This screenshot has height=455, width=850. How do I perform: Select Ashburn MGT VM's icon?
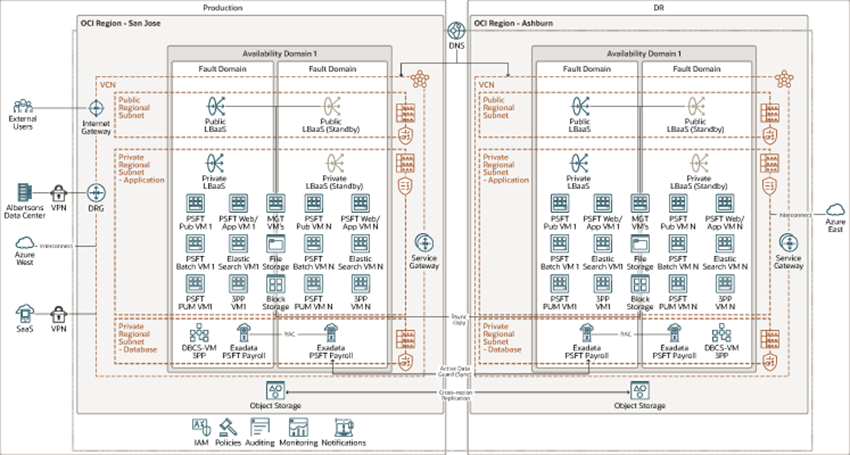[x=640, y=203]
